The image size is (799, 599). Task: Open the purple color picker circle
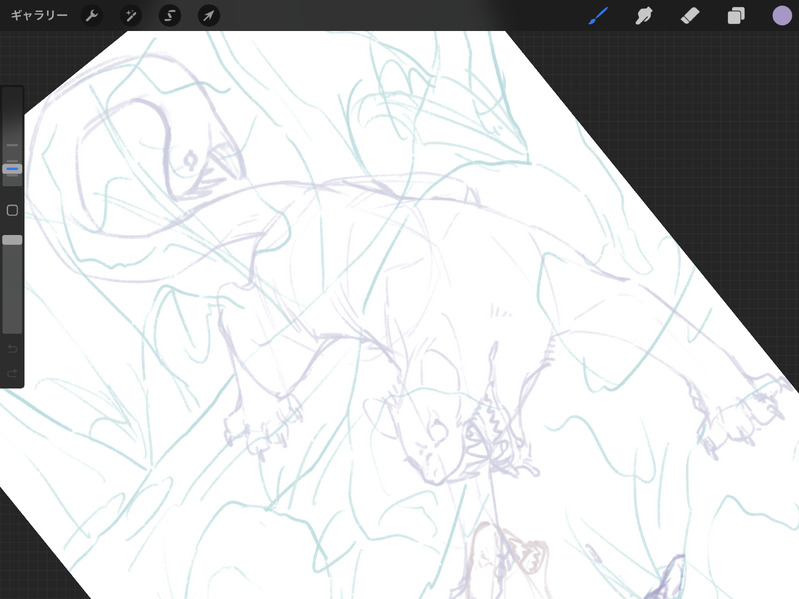[782, 16]
